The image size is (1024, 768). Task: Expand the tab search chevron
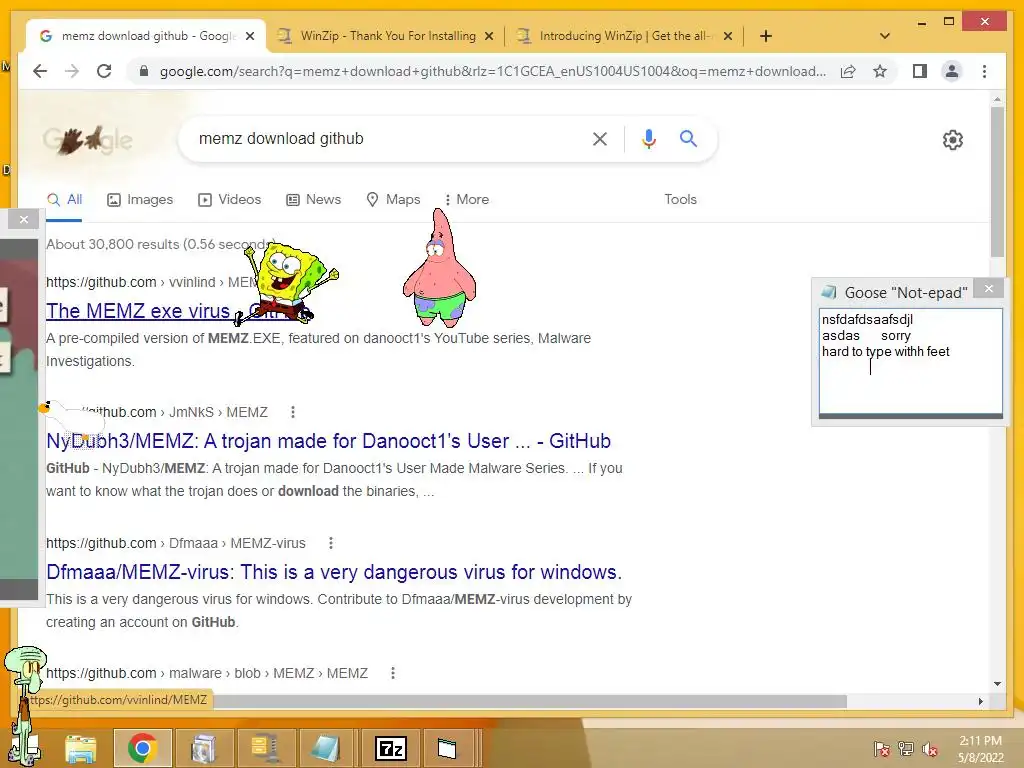[885, 36]
